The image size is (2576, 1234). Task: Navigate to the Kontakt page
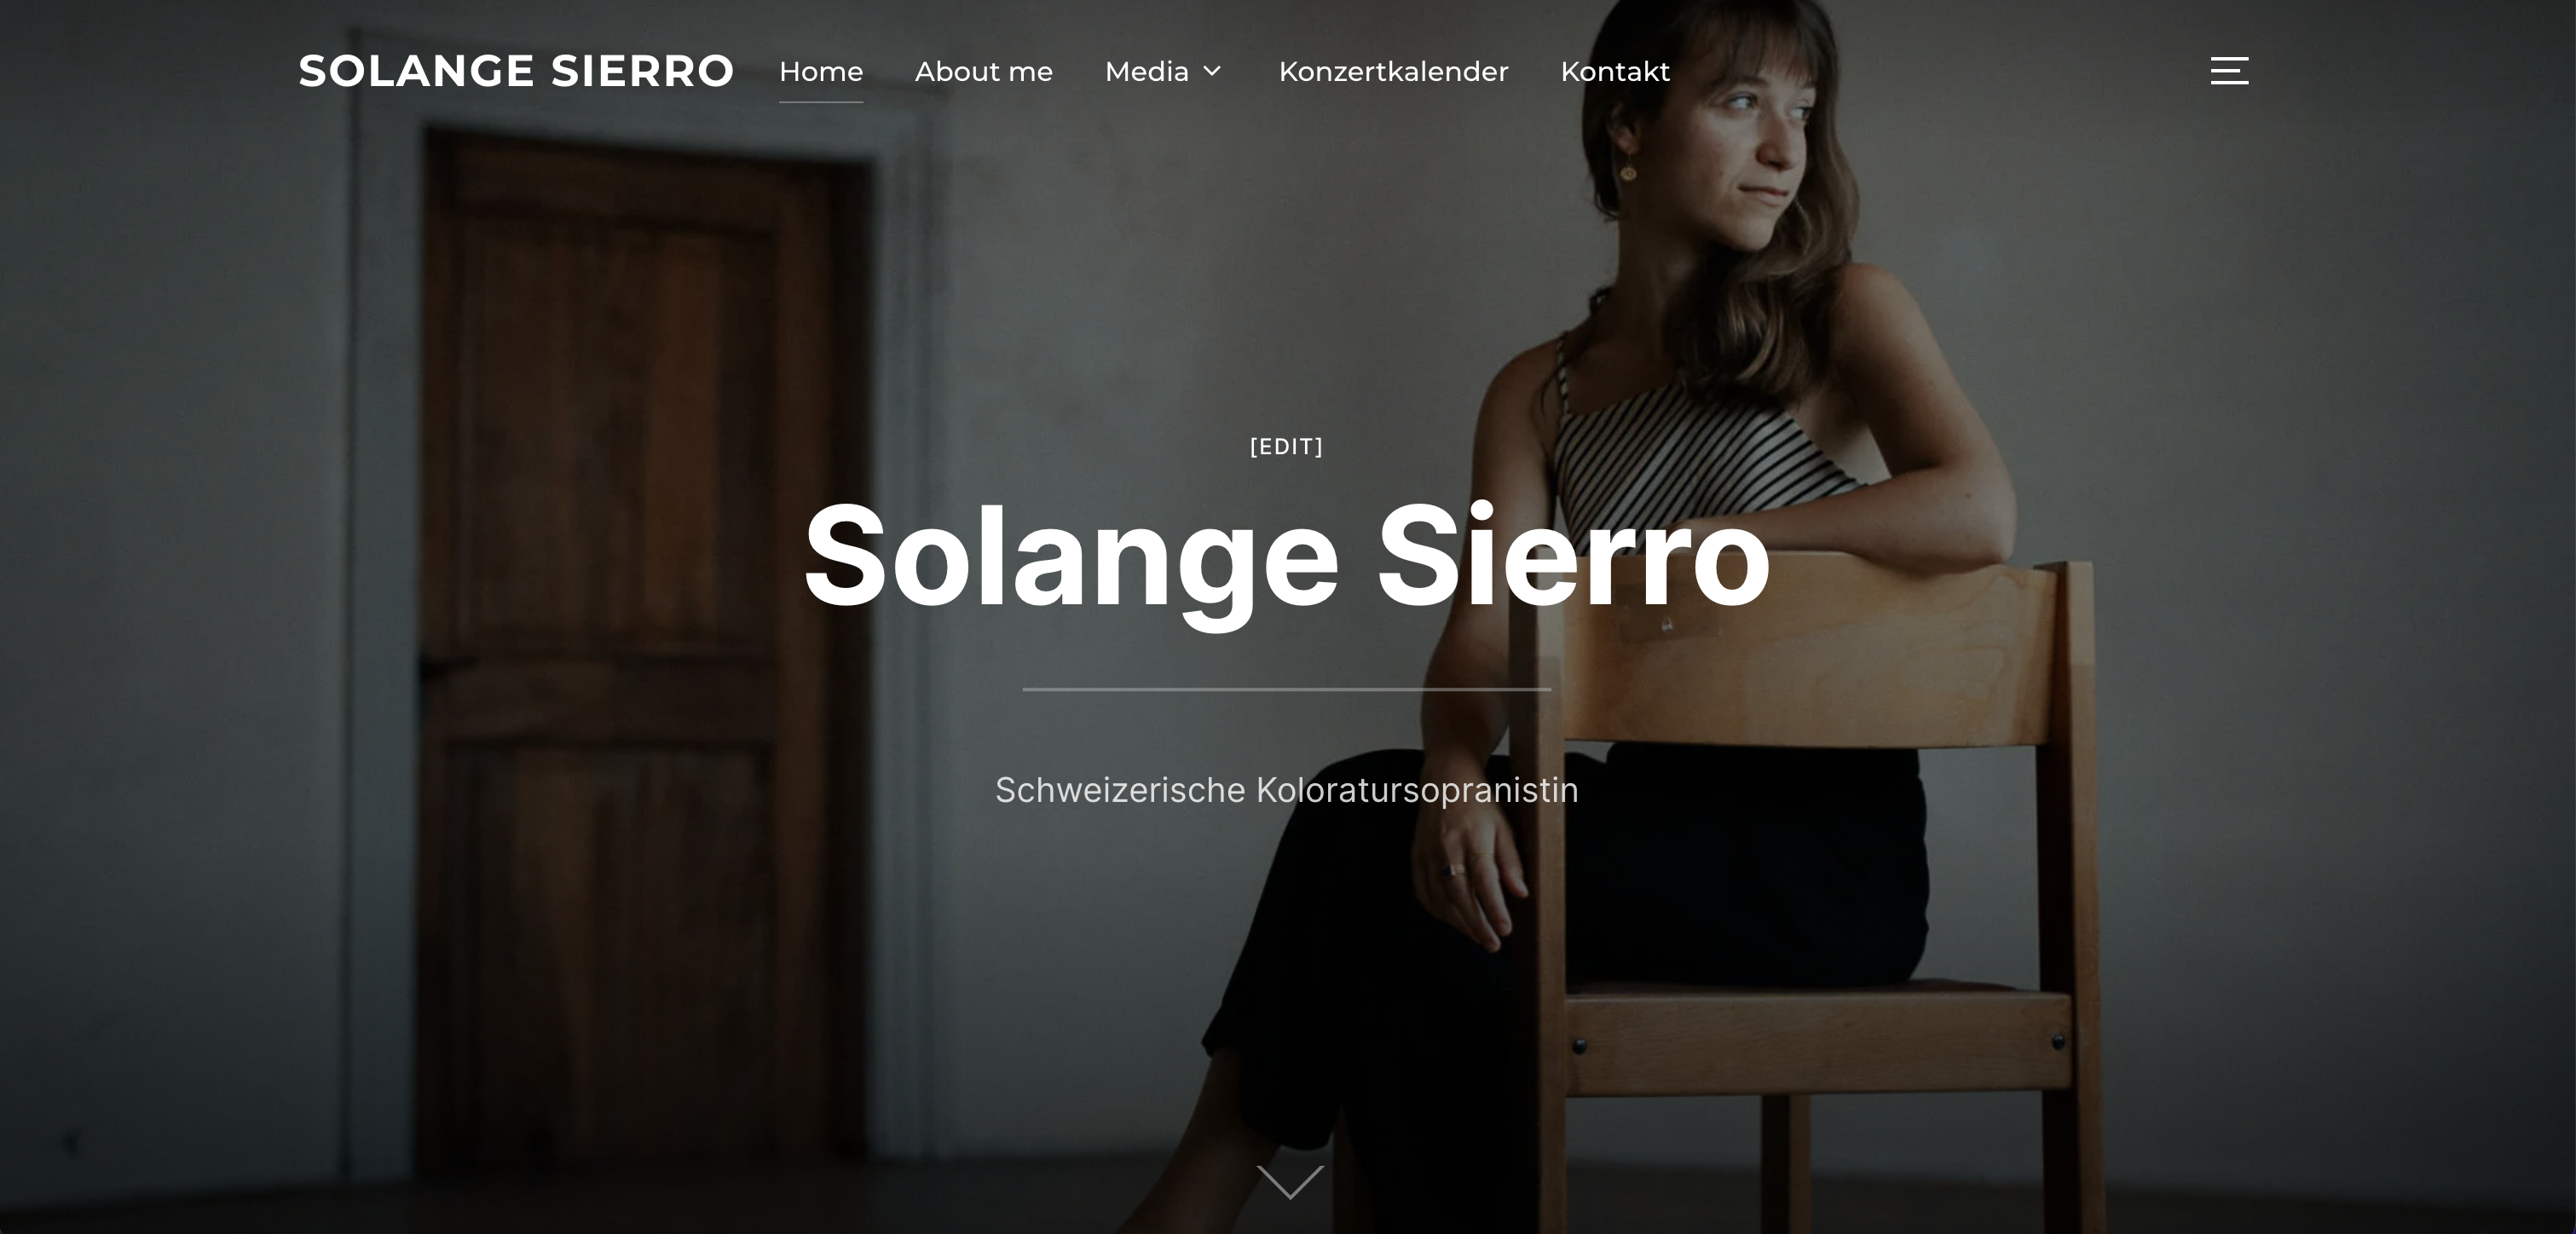pos(1615,71)
